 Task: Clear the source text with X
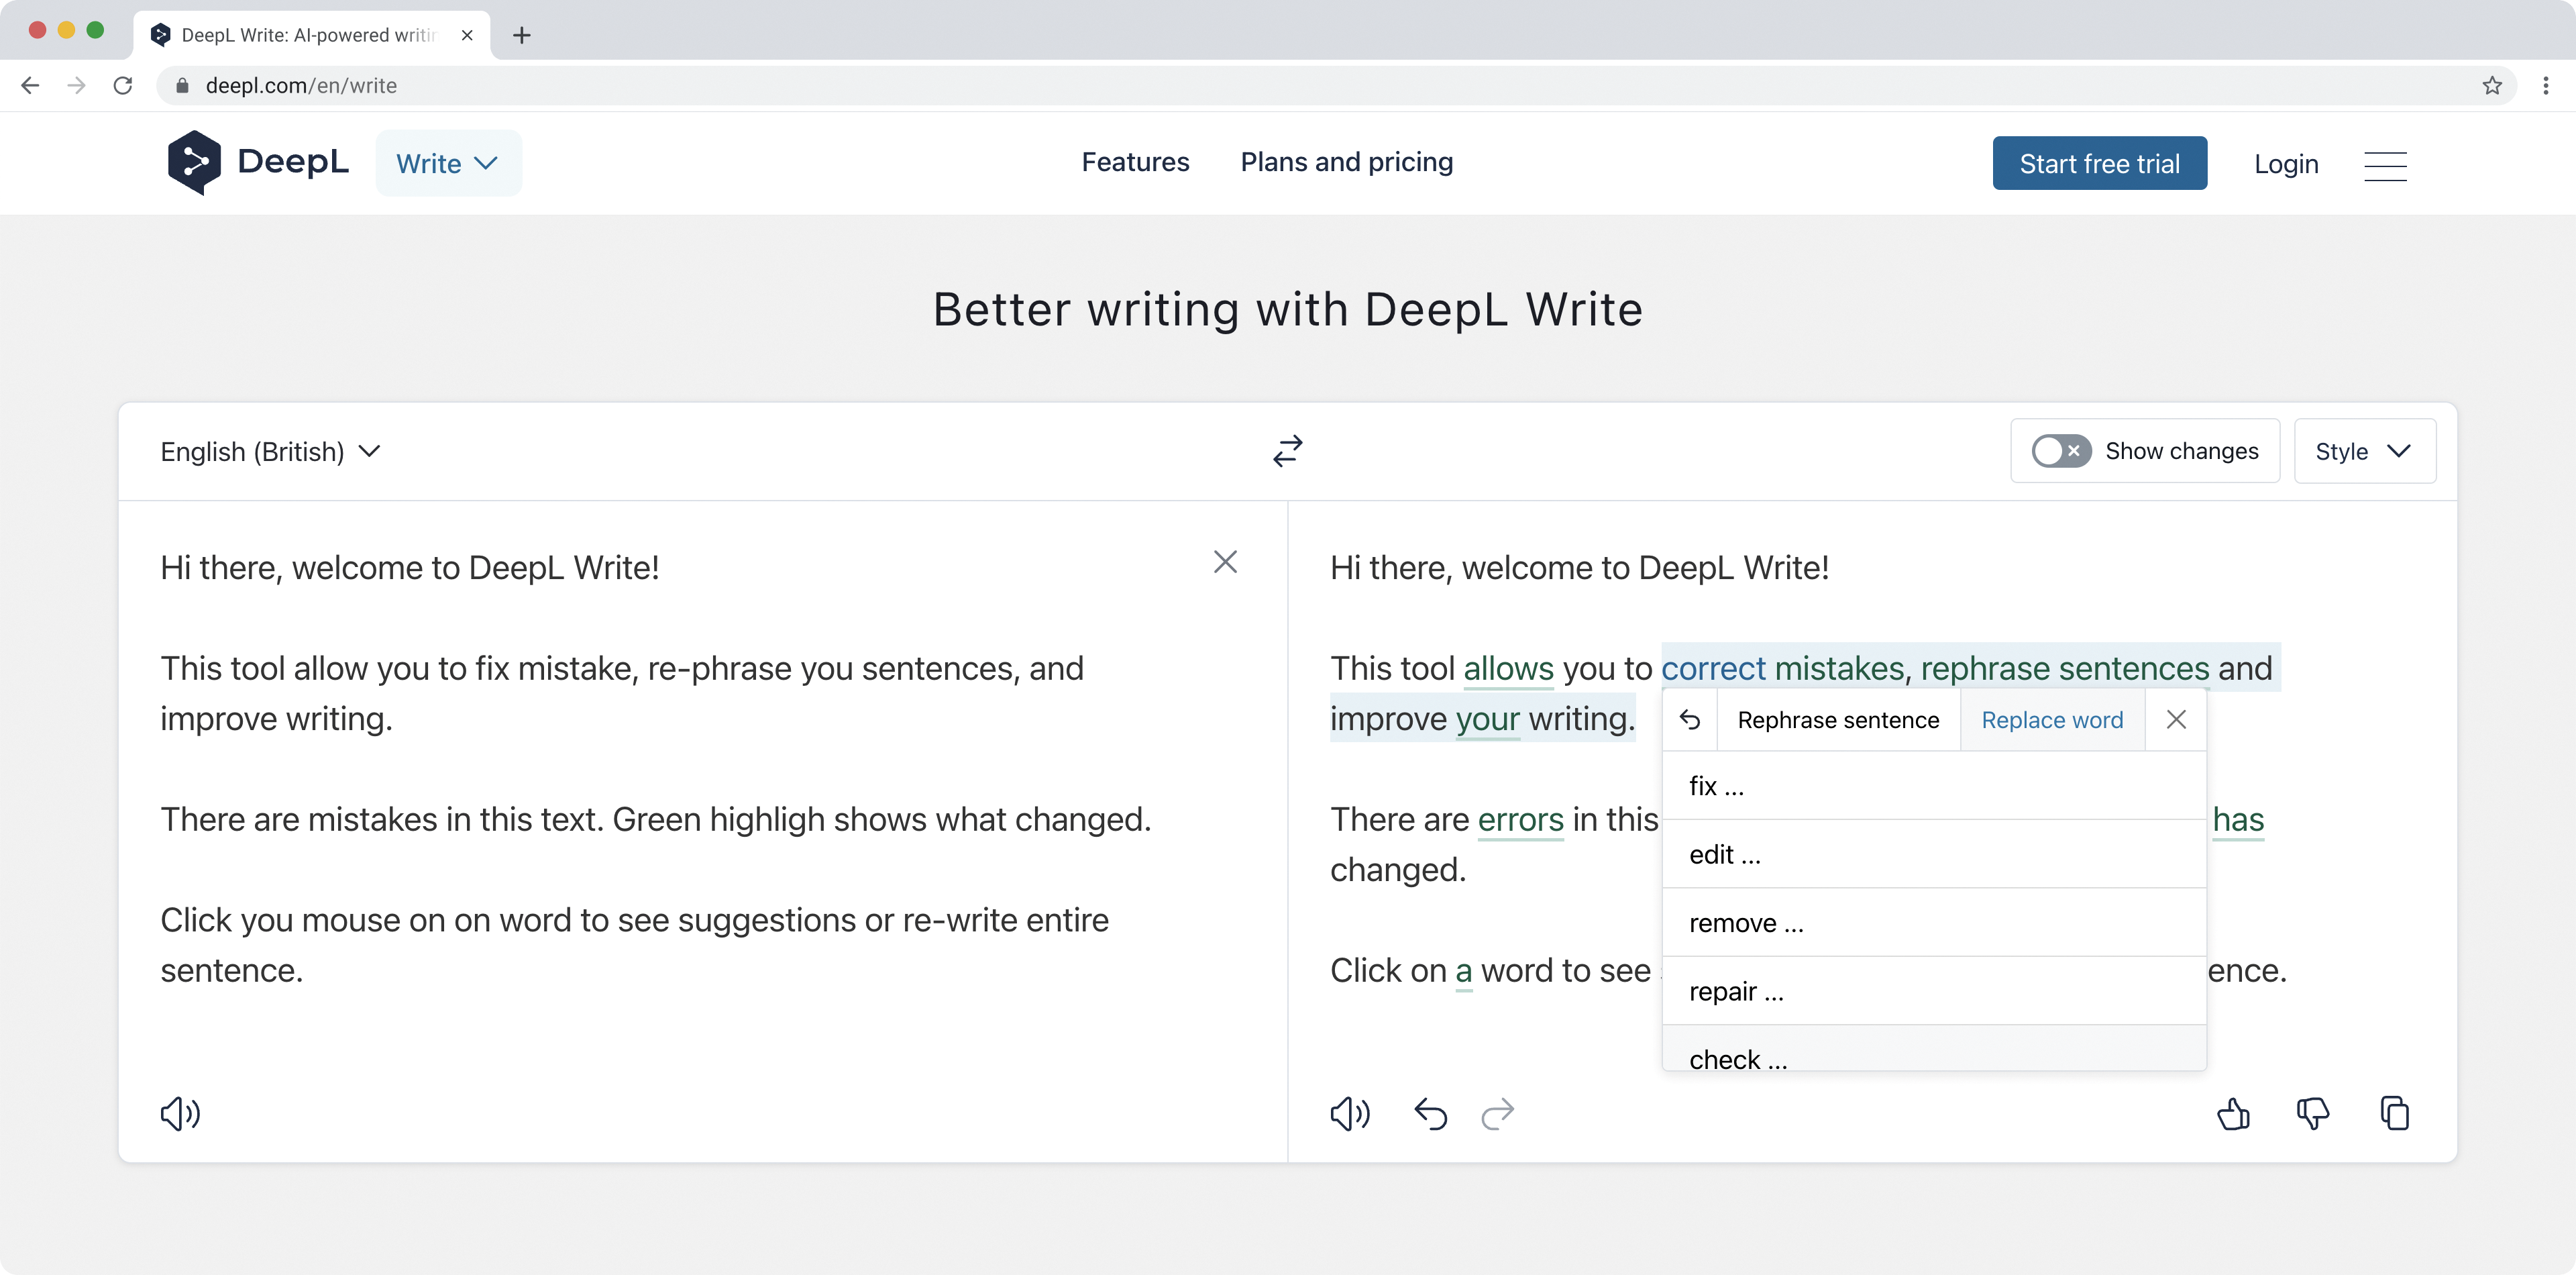click(1225, 562)
